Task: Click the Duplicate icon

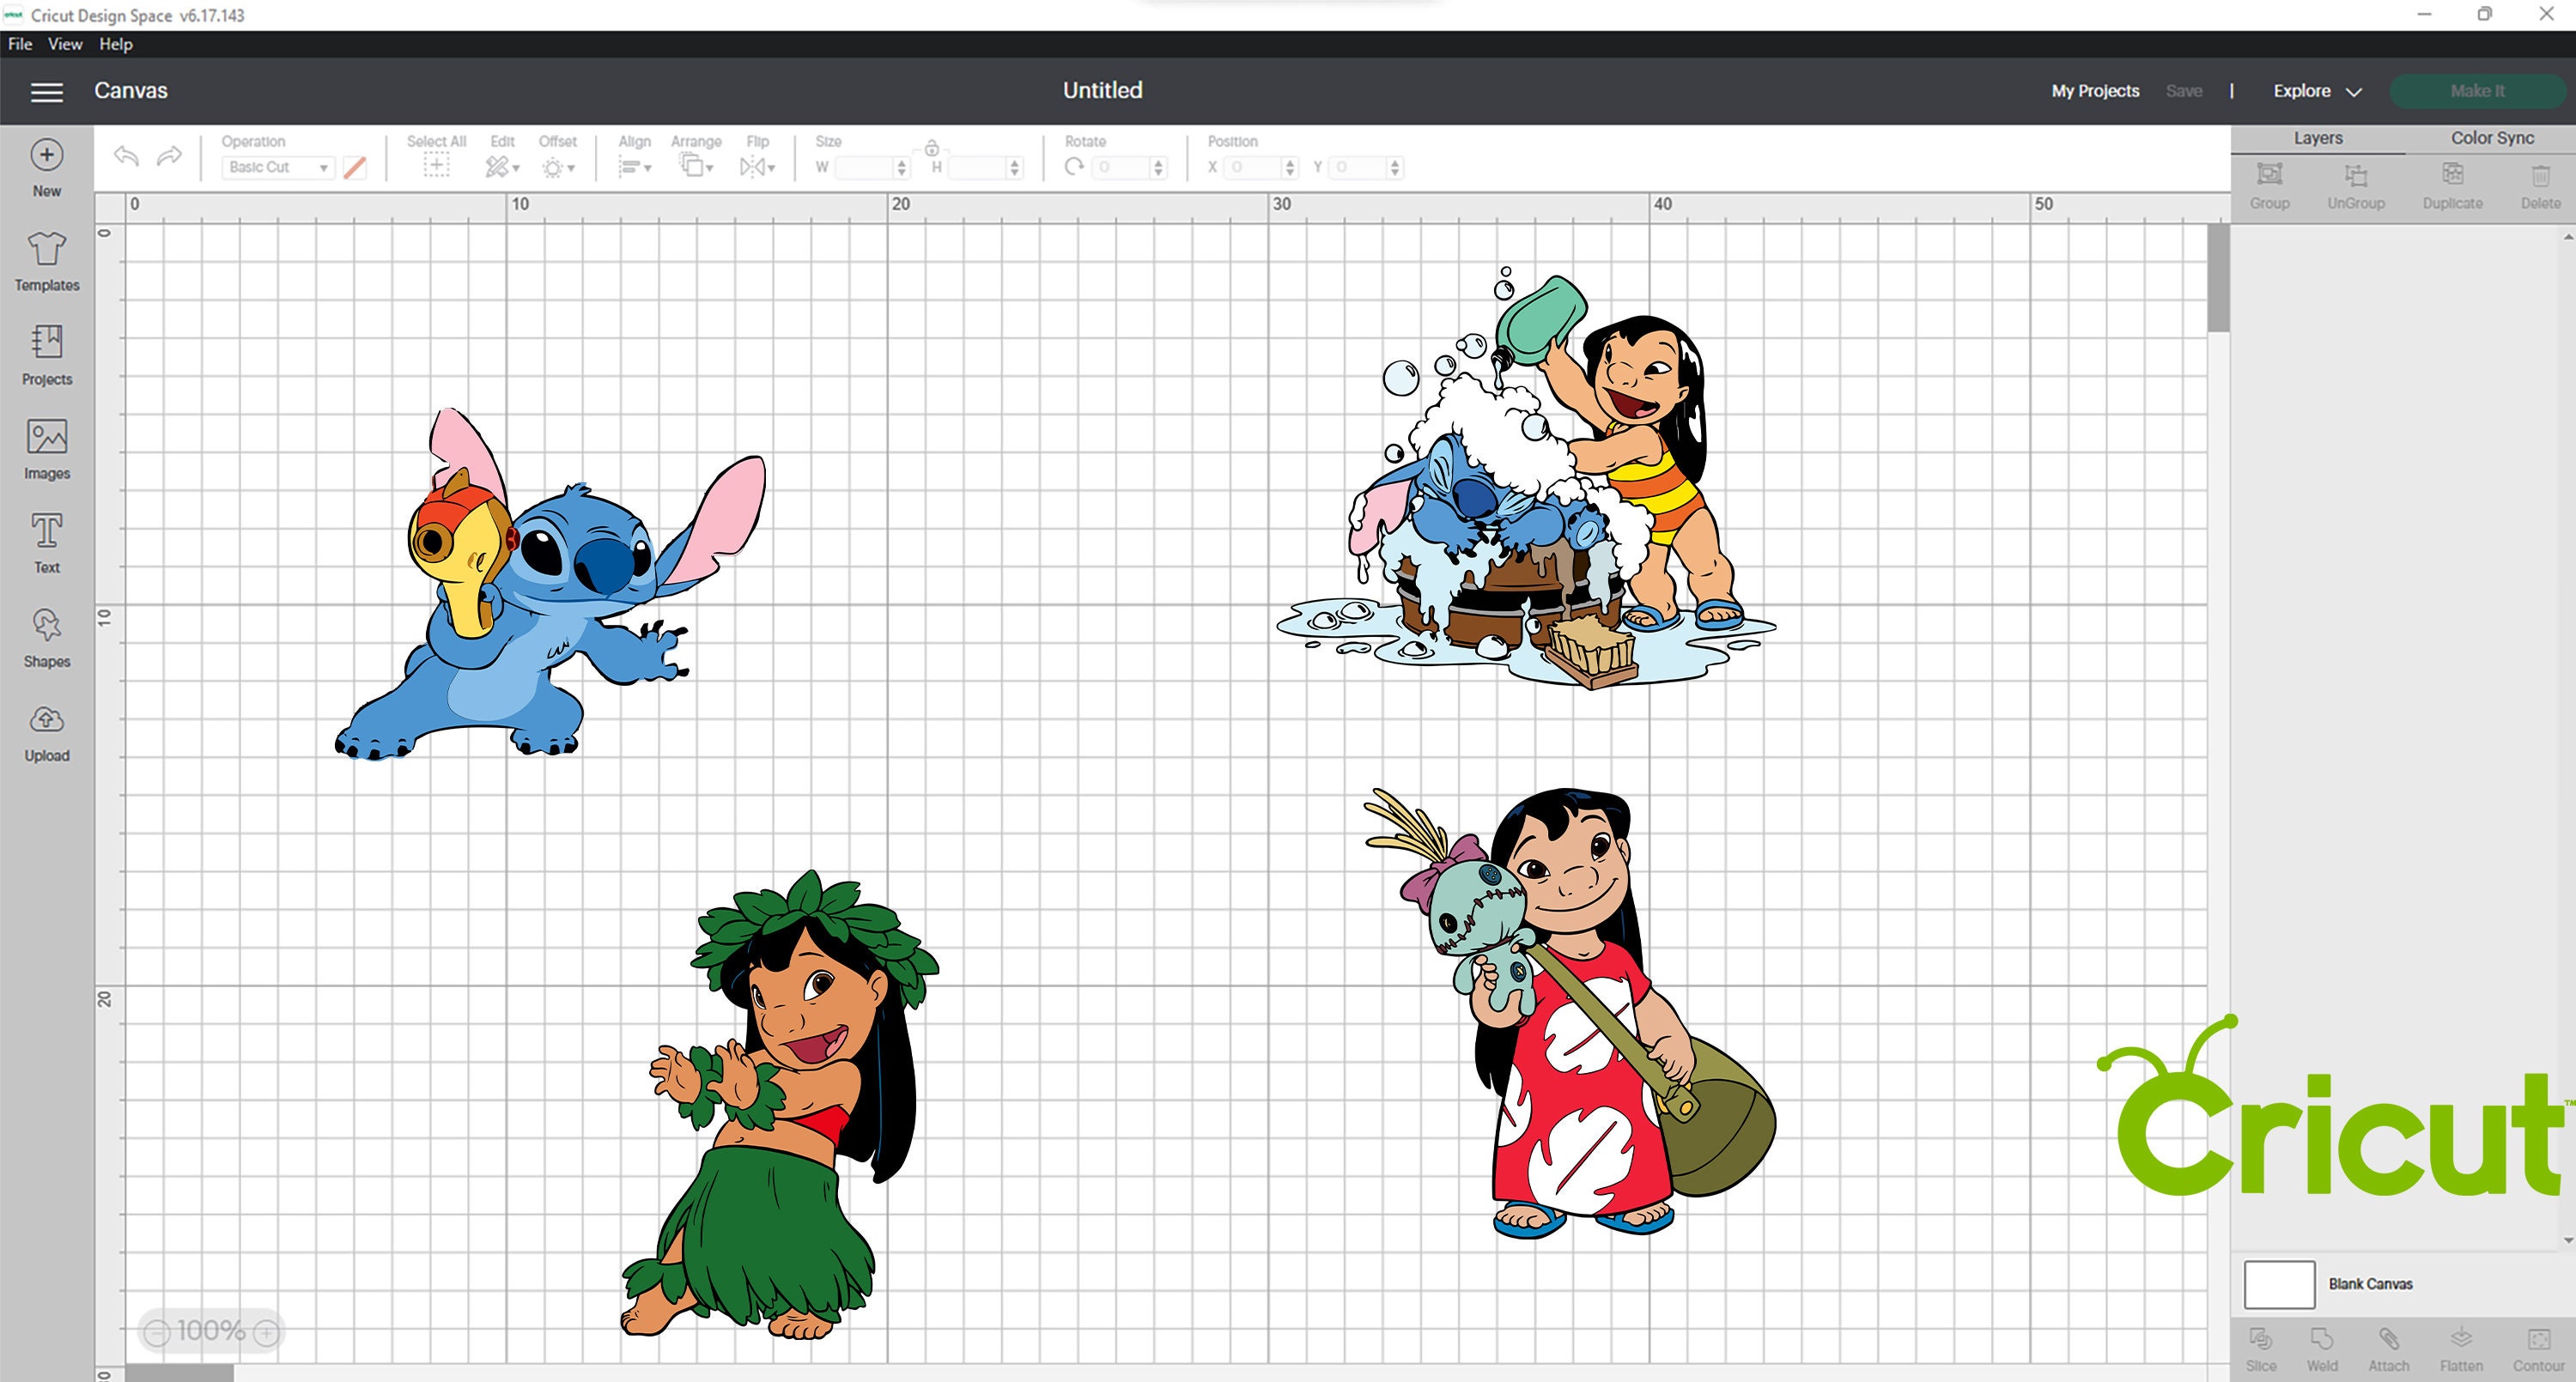Action: pos(2452,175)
